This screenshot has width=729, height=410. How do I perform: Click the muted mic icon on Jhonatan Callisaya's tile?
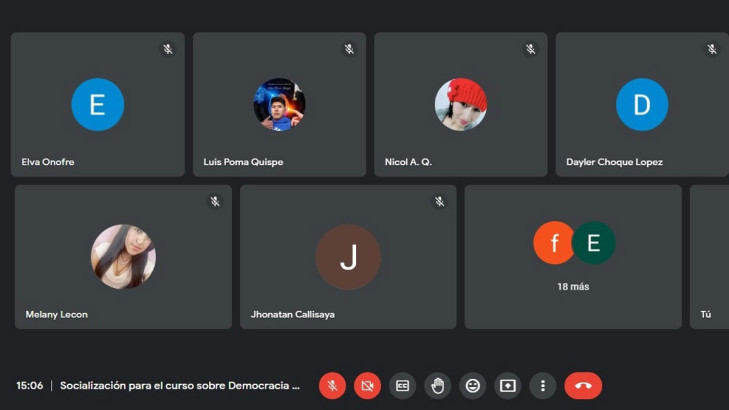(440, 201)
